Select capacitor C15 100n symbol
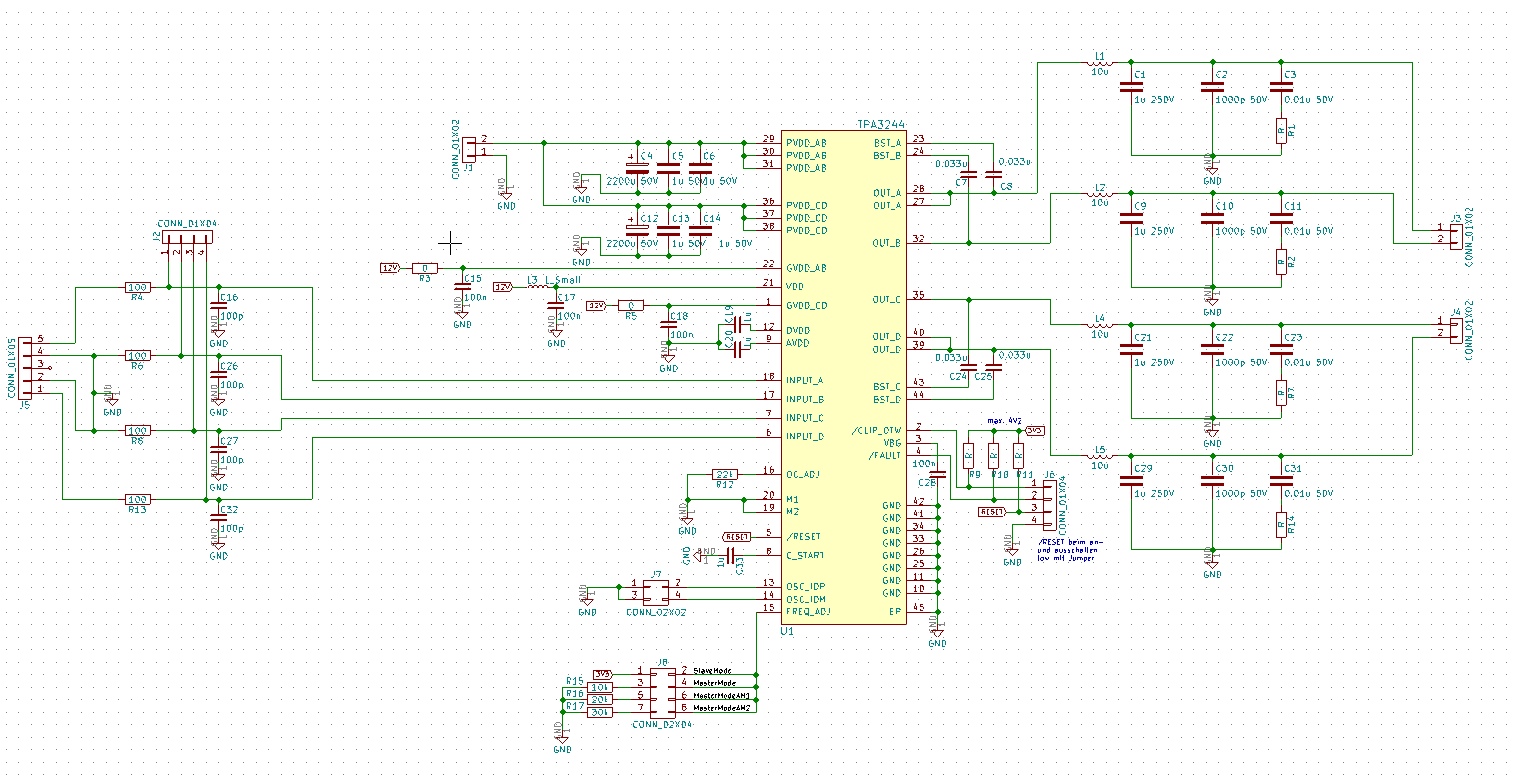This screenshot has height=776, width=1514. [x=462, y=288]
